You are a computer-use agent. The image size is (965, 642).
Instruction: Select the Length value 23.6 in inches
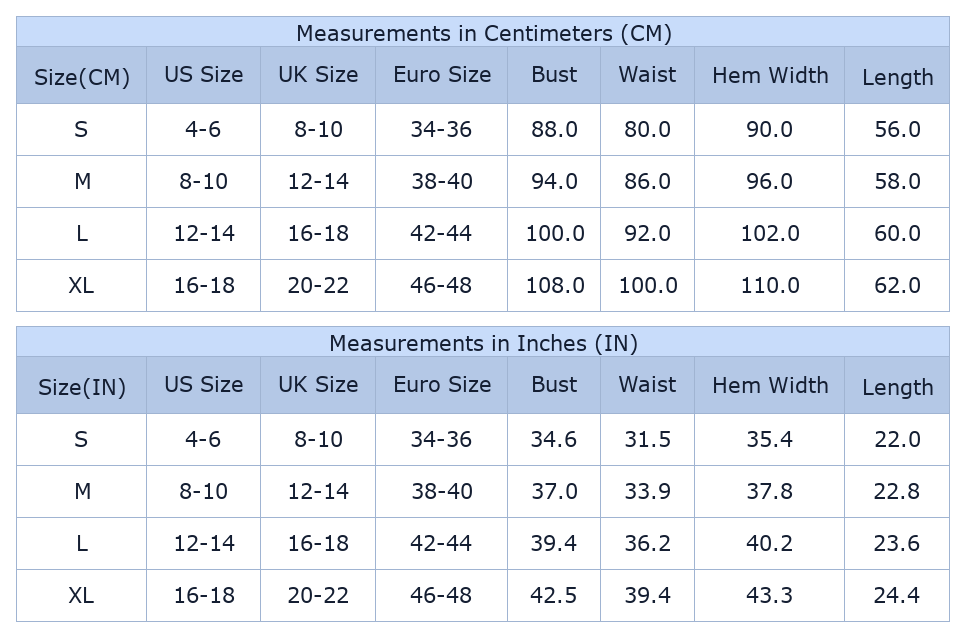[897, 544]
